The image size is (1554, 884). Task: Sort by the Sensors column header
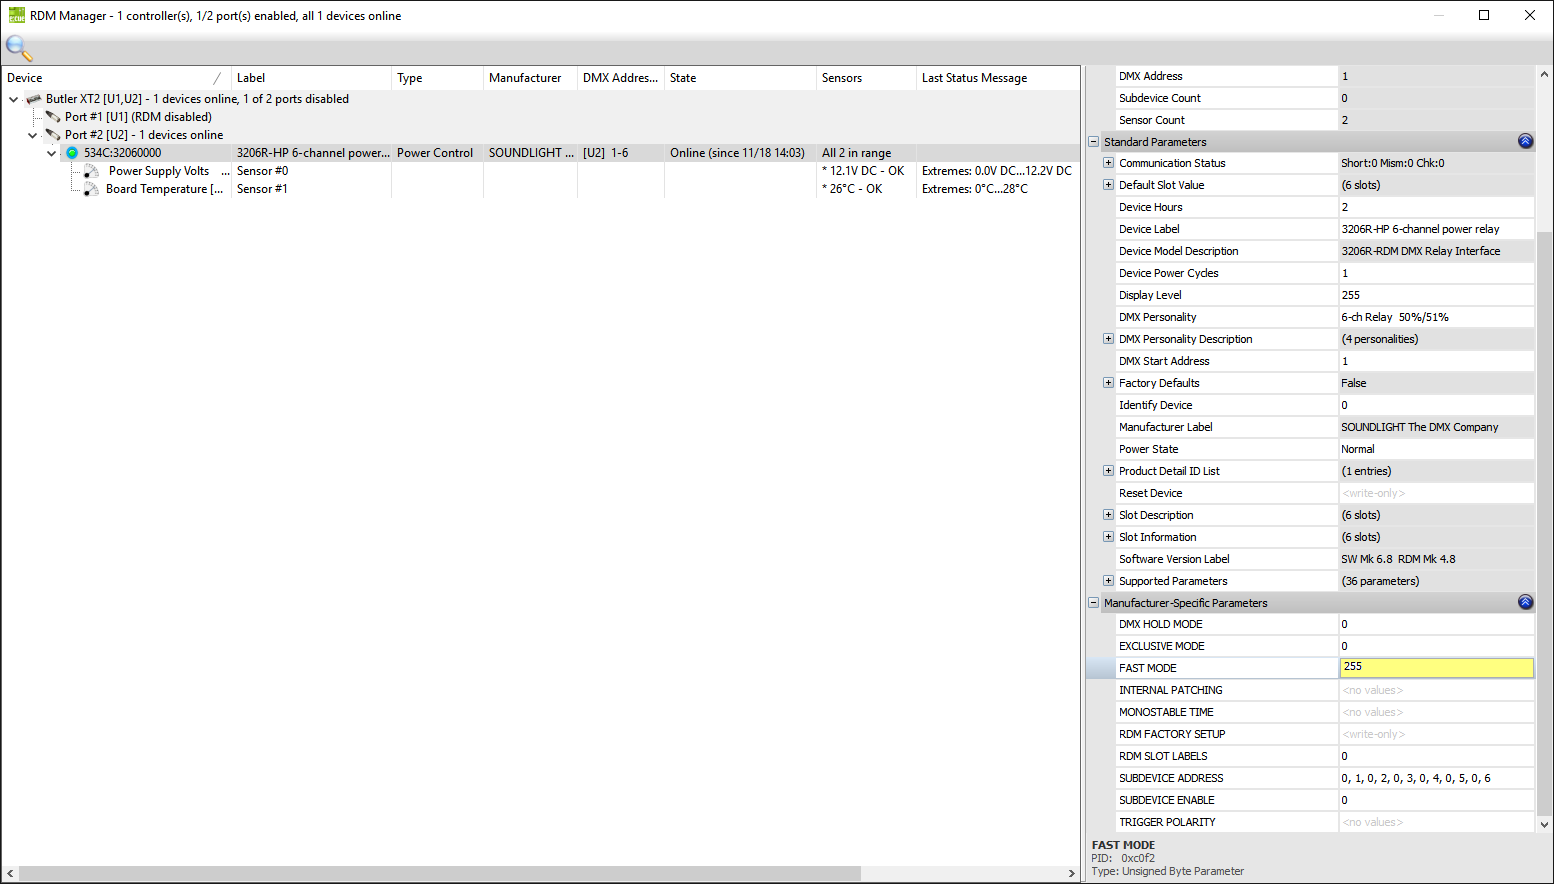coord(842,78)
